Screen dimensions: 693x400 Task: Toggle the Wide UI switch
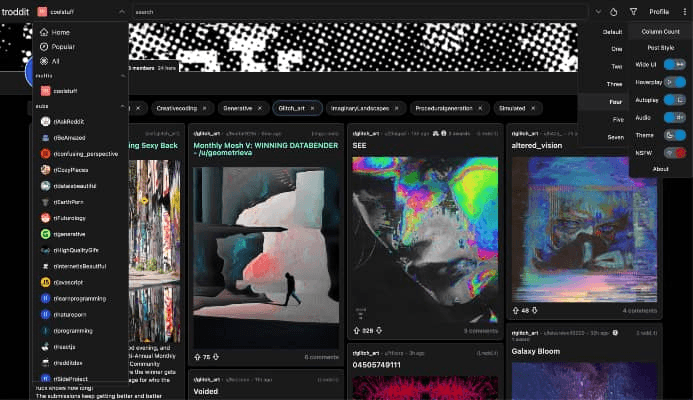click(x=675, y=65)
